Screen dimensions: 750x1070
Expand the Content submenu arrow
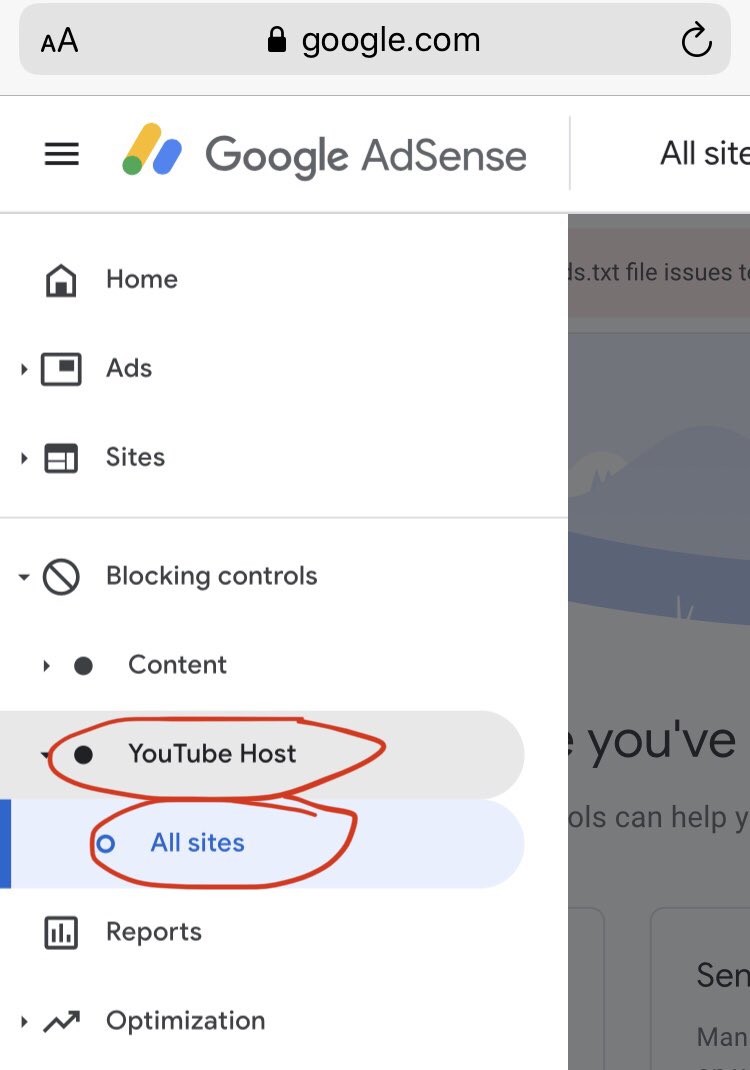(x=46, y=665)
